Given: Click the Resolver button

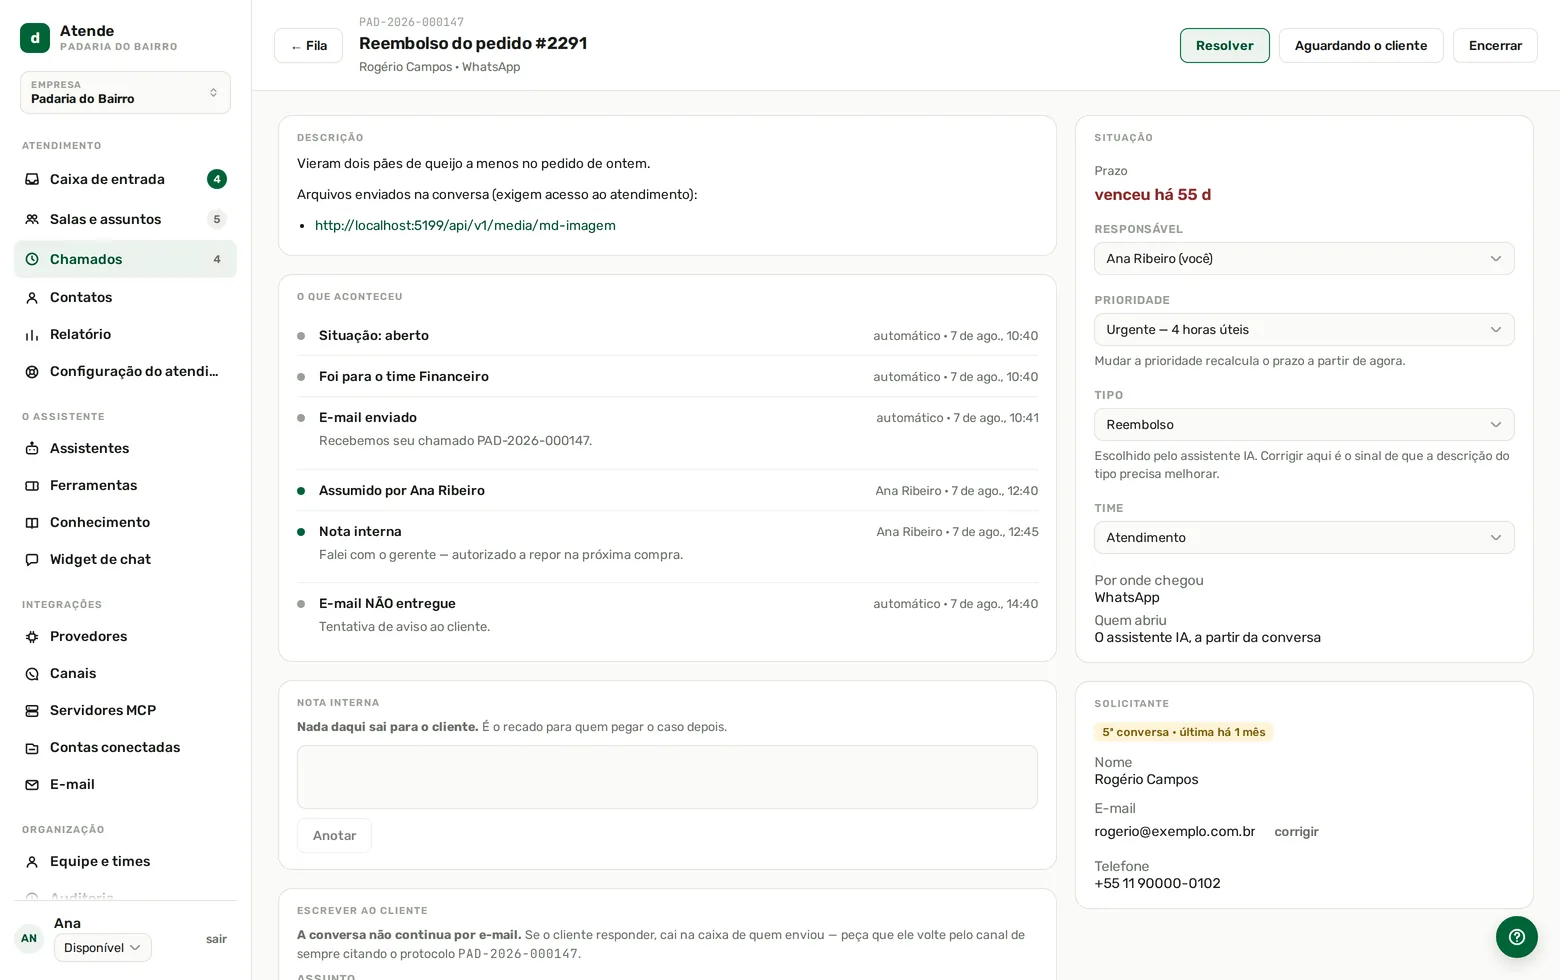Looking at the screenshot, I should [1224, 45].
